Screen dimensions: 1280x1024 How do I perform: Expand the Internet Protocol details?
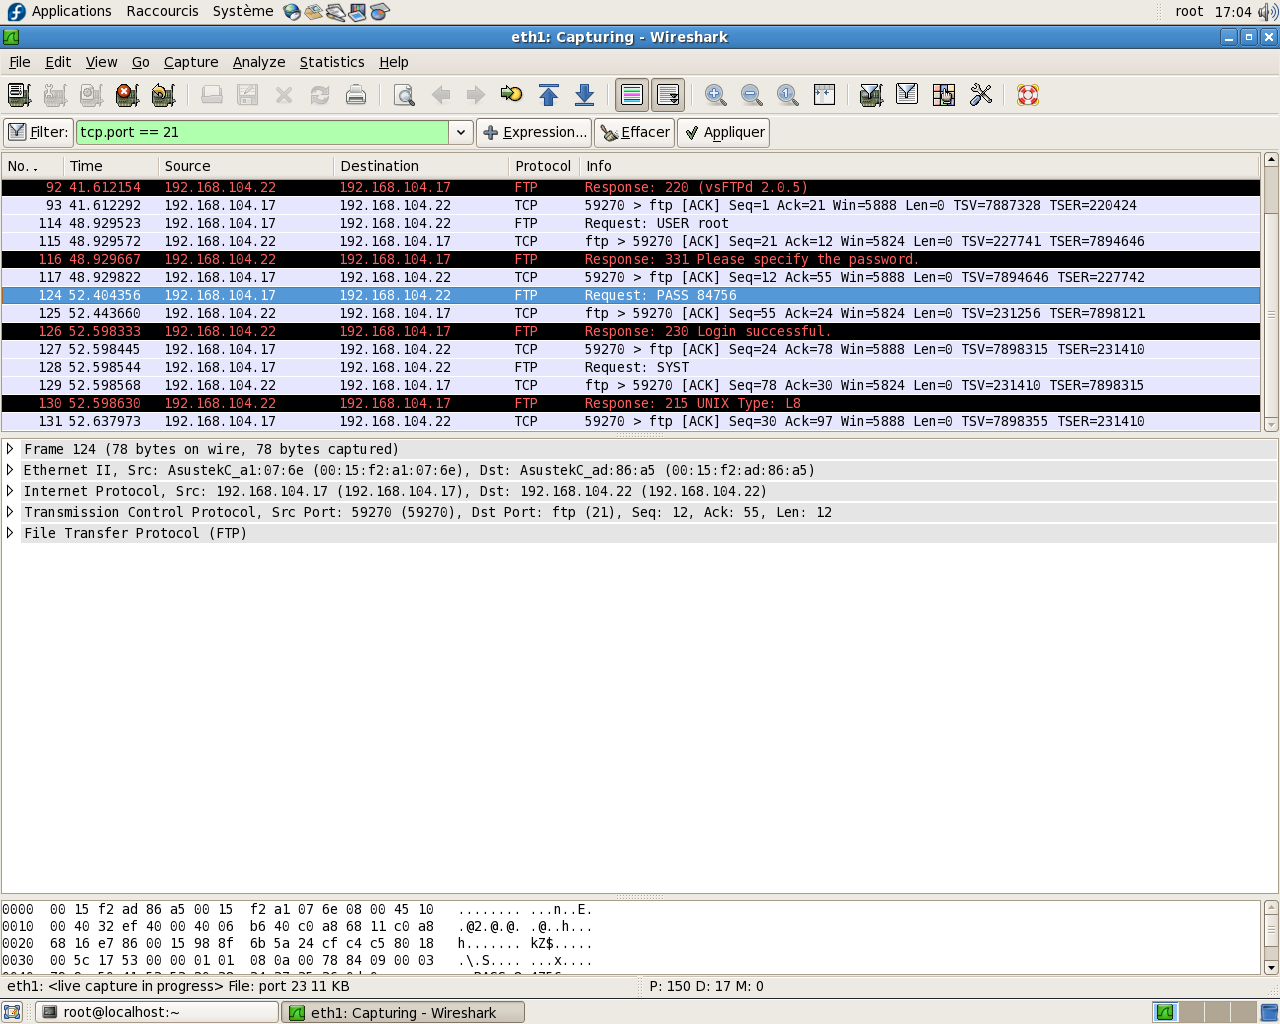10,491
